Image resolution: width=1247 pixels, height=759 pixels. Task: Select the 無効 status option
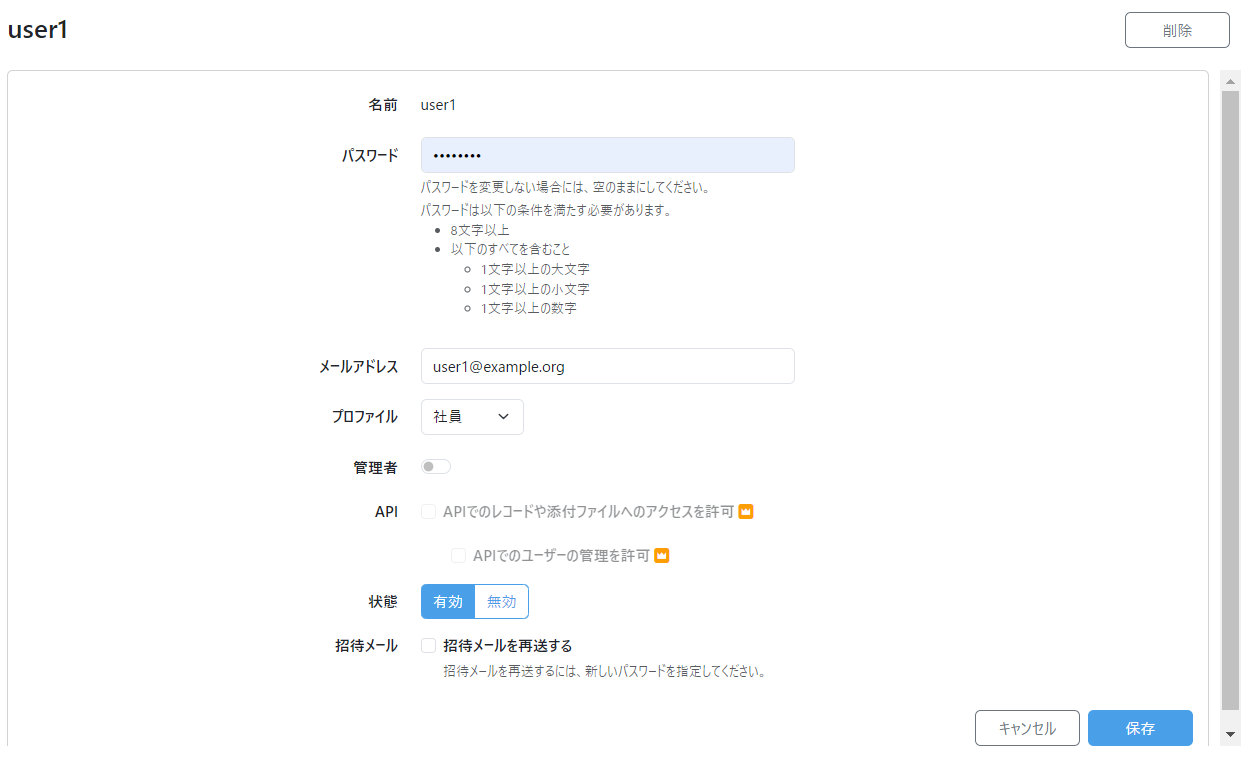502,601
